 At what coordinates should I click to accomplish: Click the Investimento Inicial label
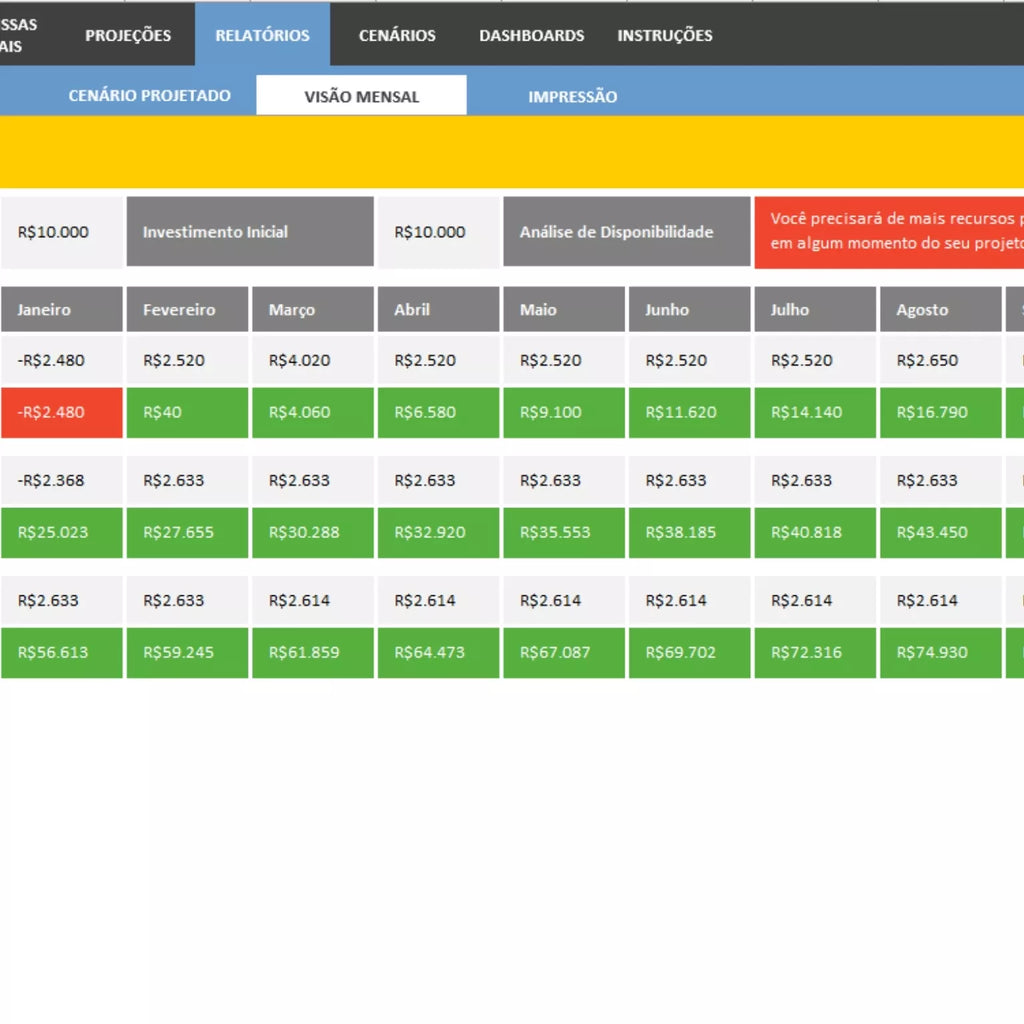click(250, 232)
